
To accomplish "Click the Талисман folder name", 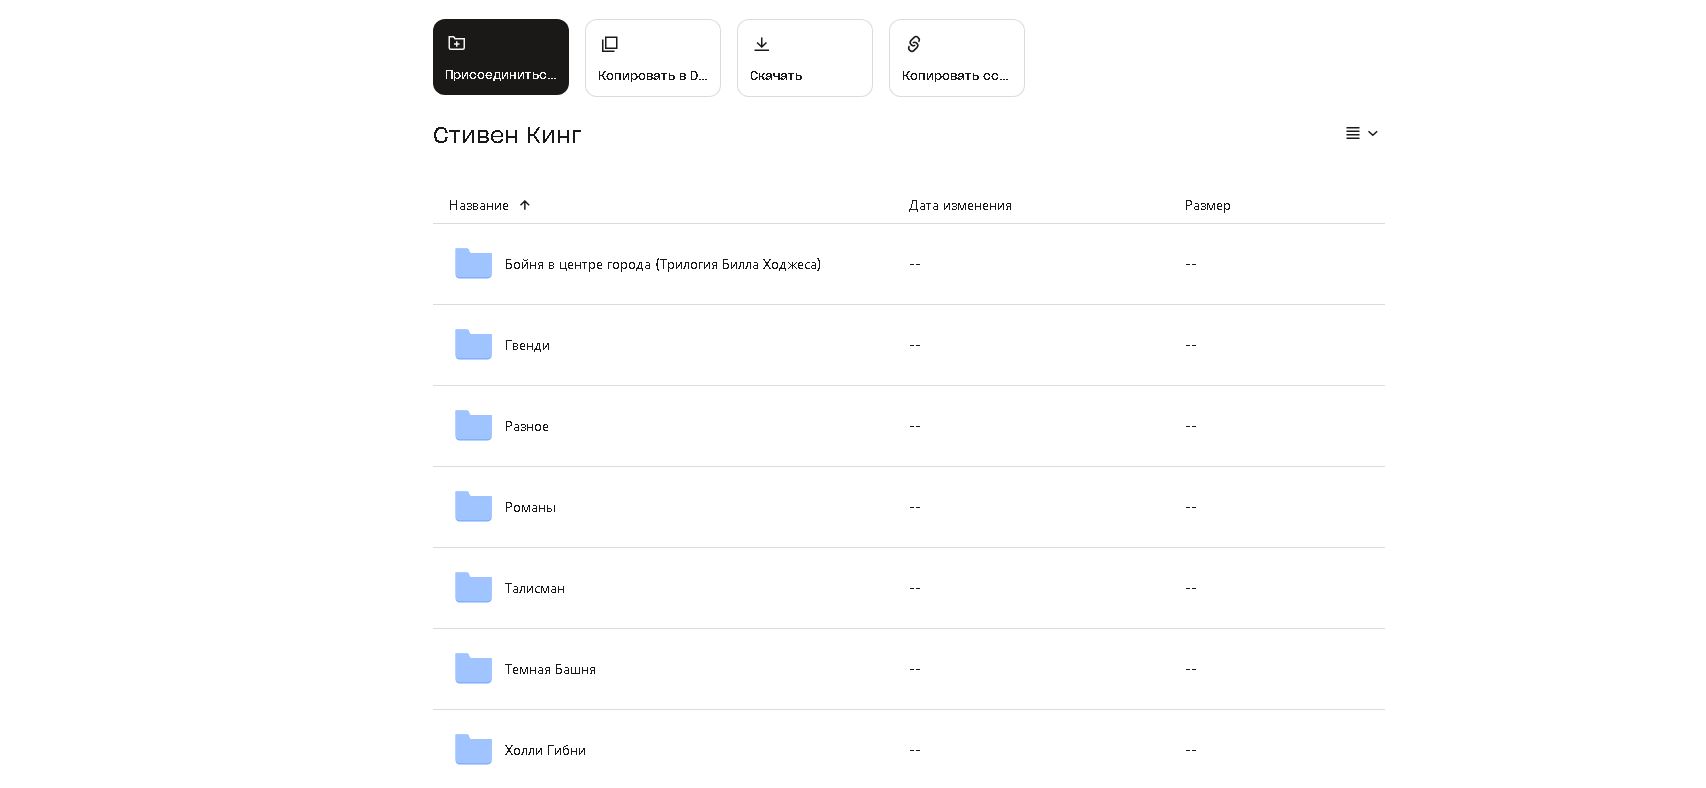I will [x=534, y=588].
